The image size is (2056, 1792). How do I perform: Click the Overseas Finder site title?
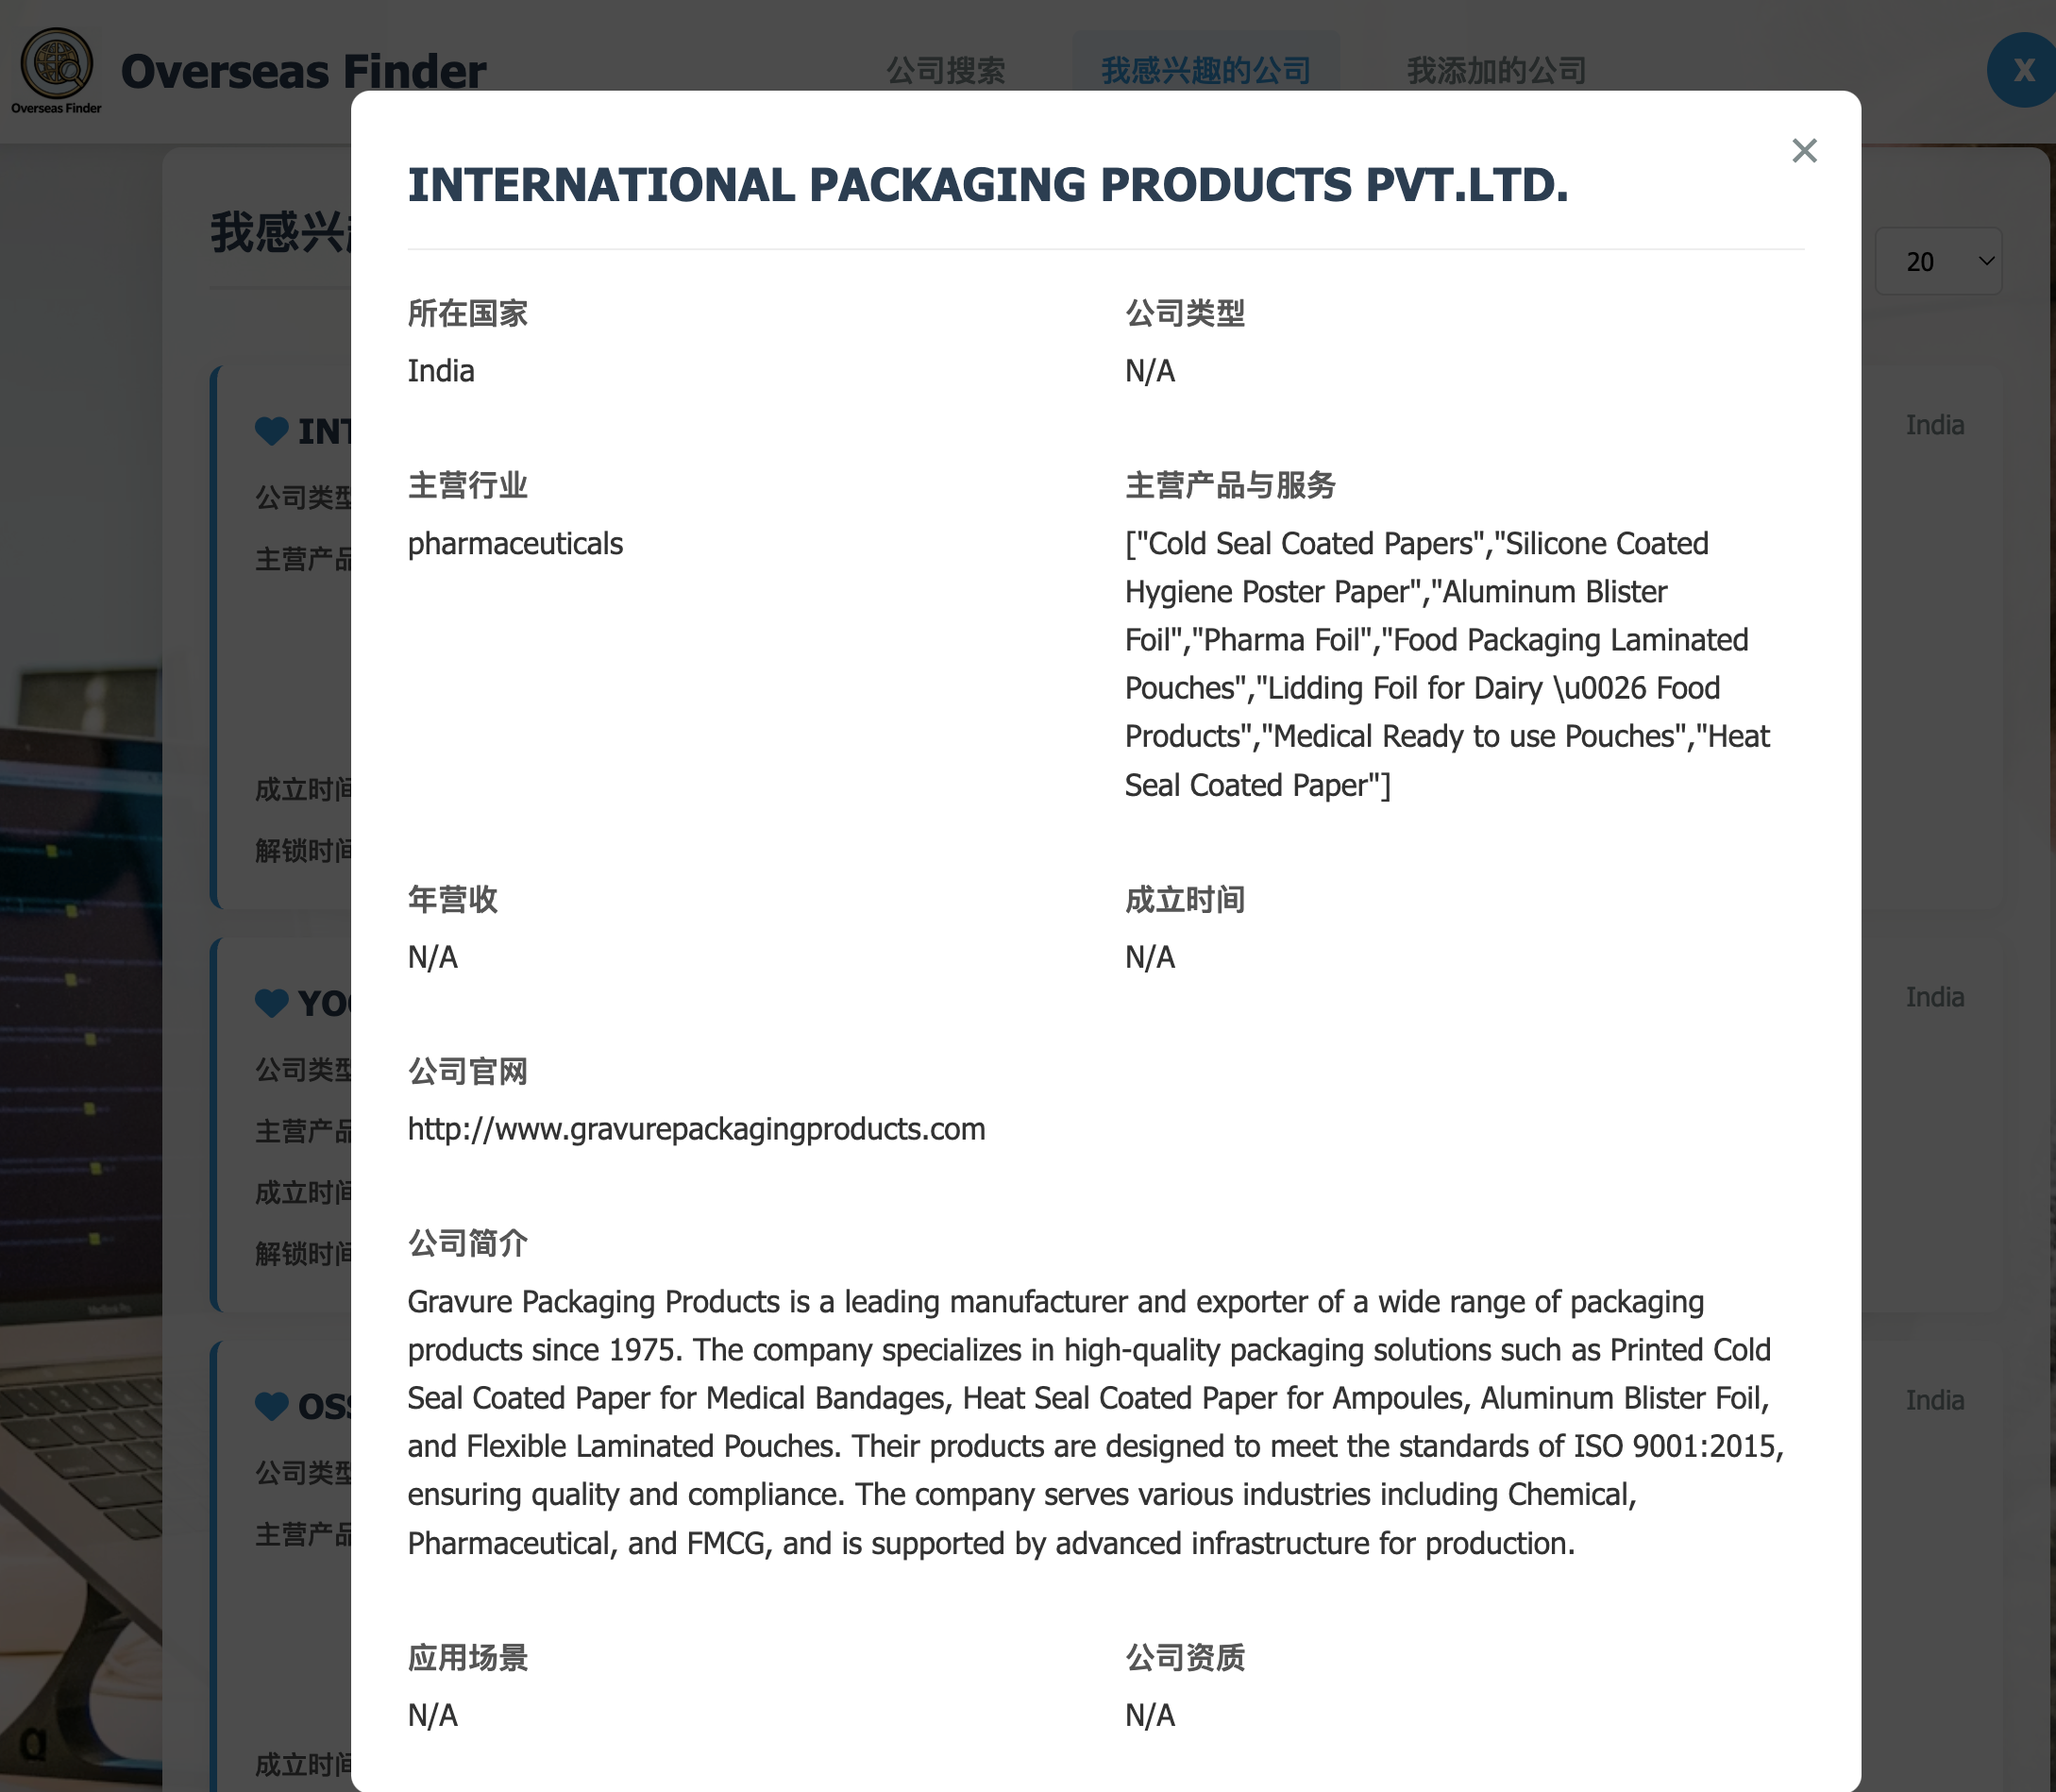tap(303, 71)
